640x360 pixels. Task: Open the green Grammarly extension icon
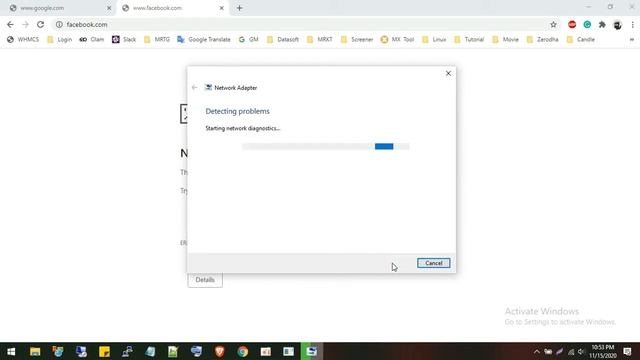pyautogui.click(x=587, y=24)
